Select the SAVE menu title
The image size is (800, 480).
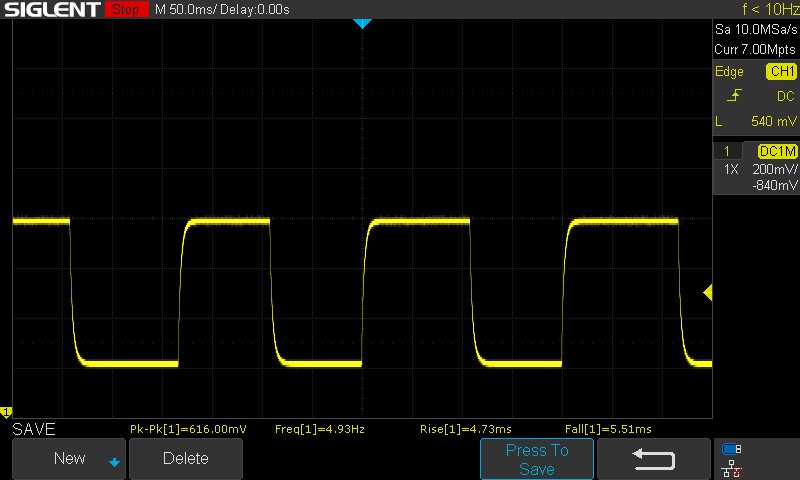click(34, 429)
